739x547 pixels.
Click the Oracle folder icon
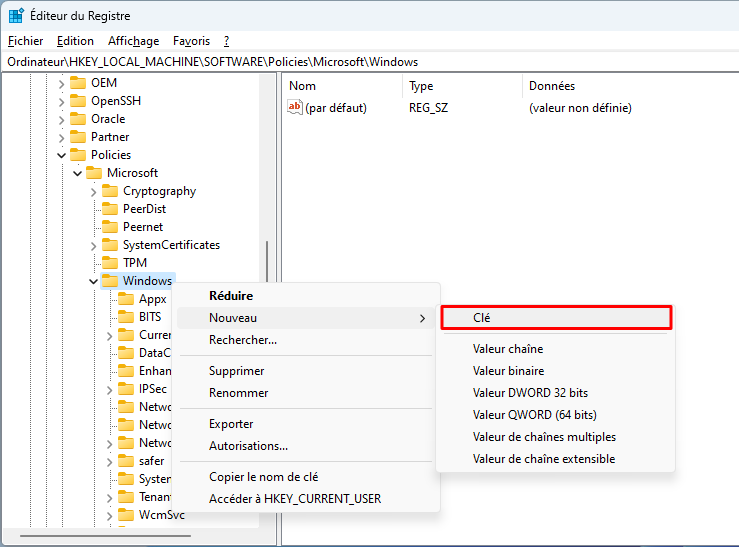click(x=78, y=119)
